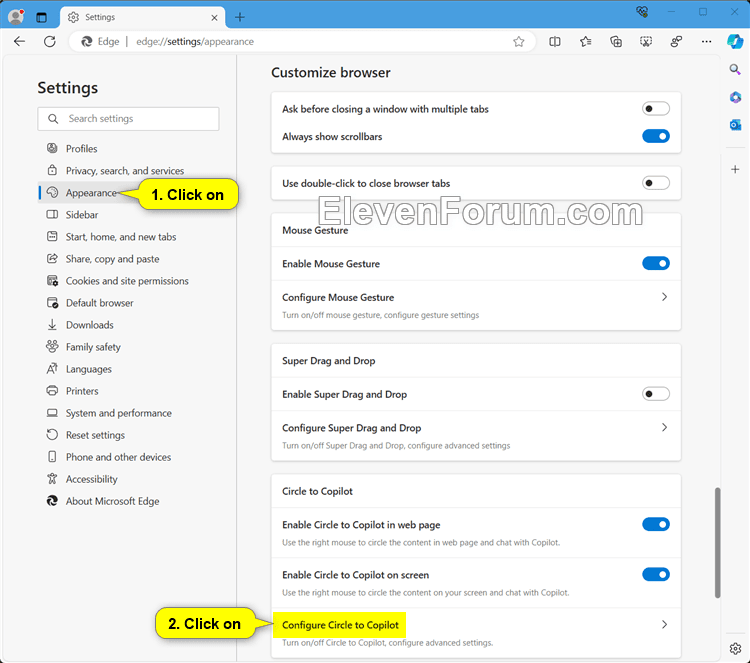
Task: Click Configure Mouse Gesture label
Action: click(x=338, y=298)
